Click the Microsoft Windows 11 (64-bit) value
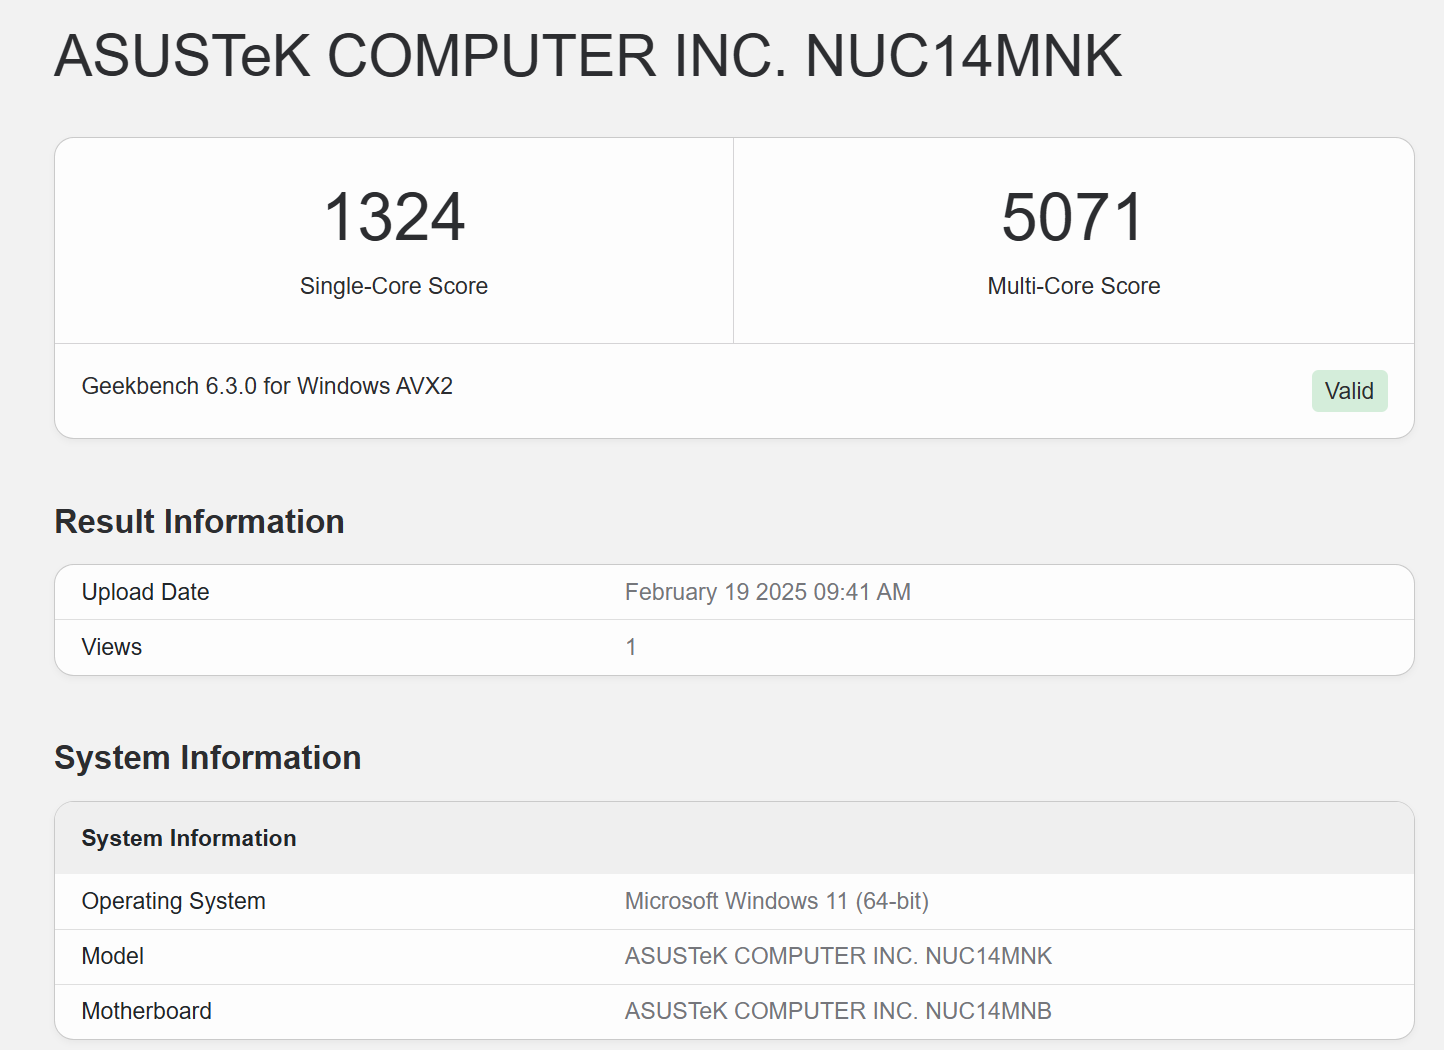Image resolution: width=1444 pixels, height=1050 pixels. coord(776,901)
